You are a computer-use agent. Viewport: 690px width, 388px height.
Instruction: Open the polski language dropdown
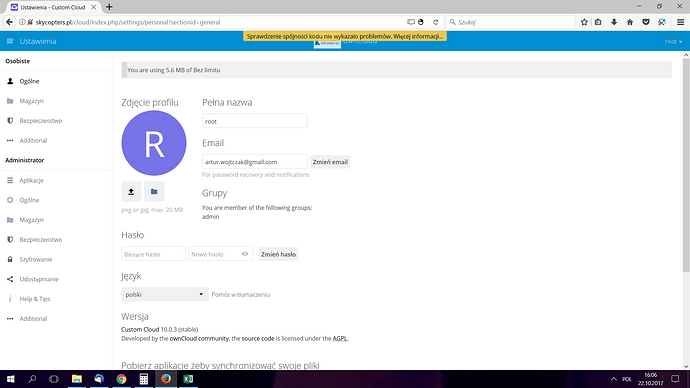(165, 294)
